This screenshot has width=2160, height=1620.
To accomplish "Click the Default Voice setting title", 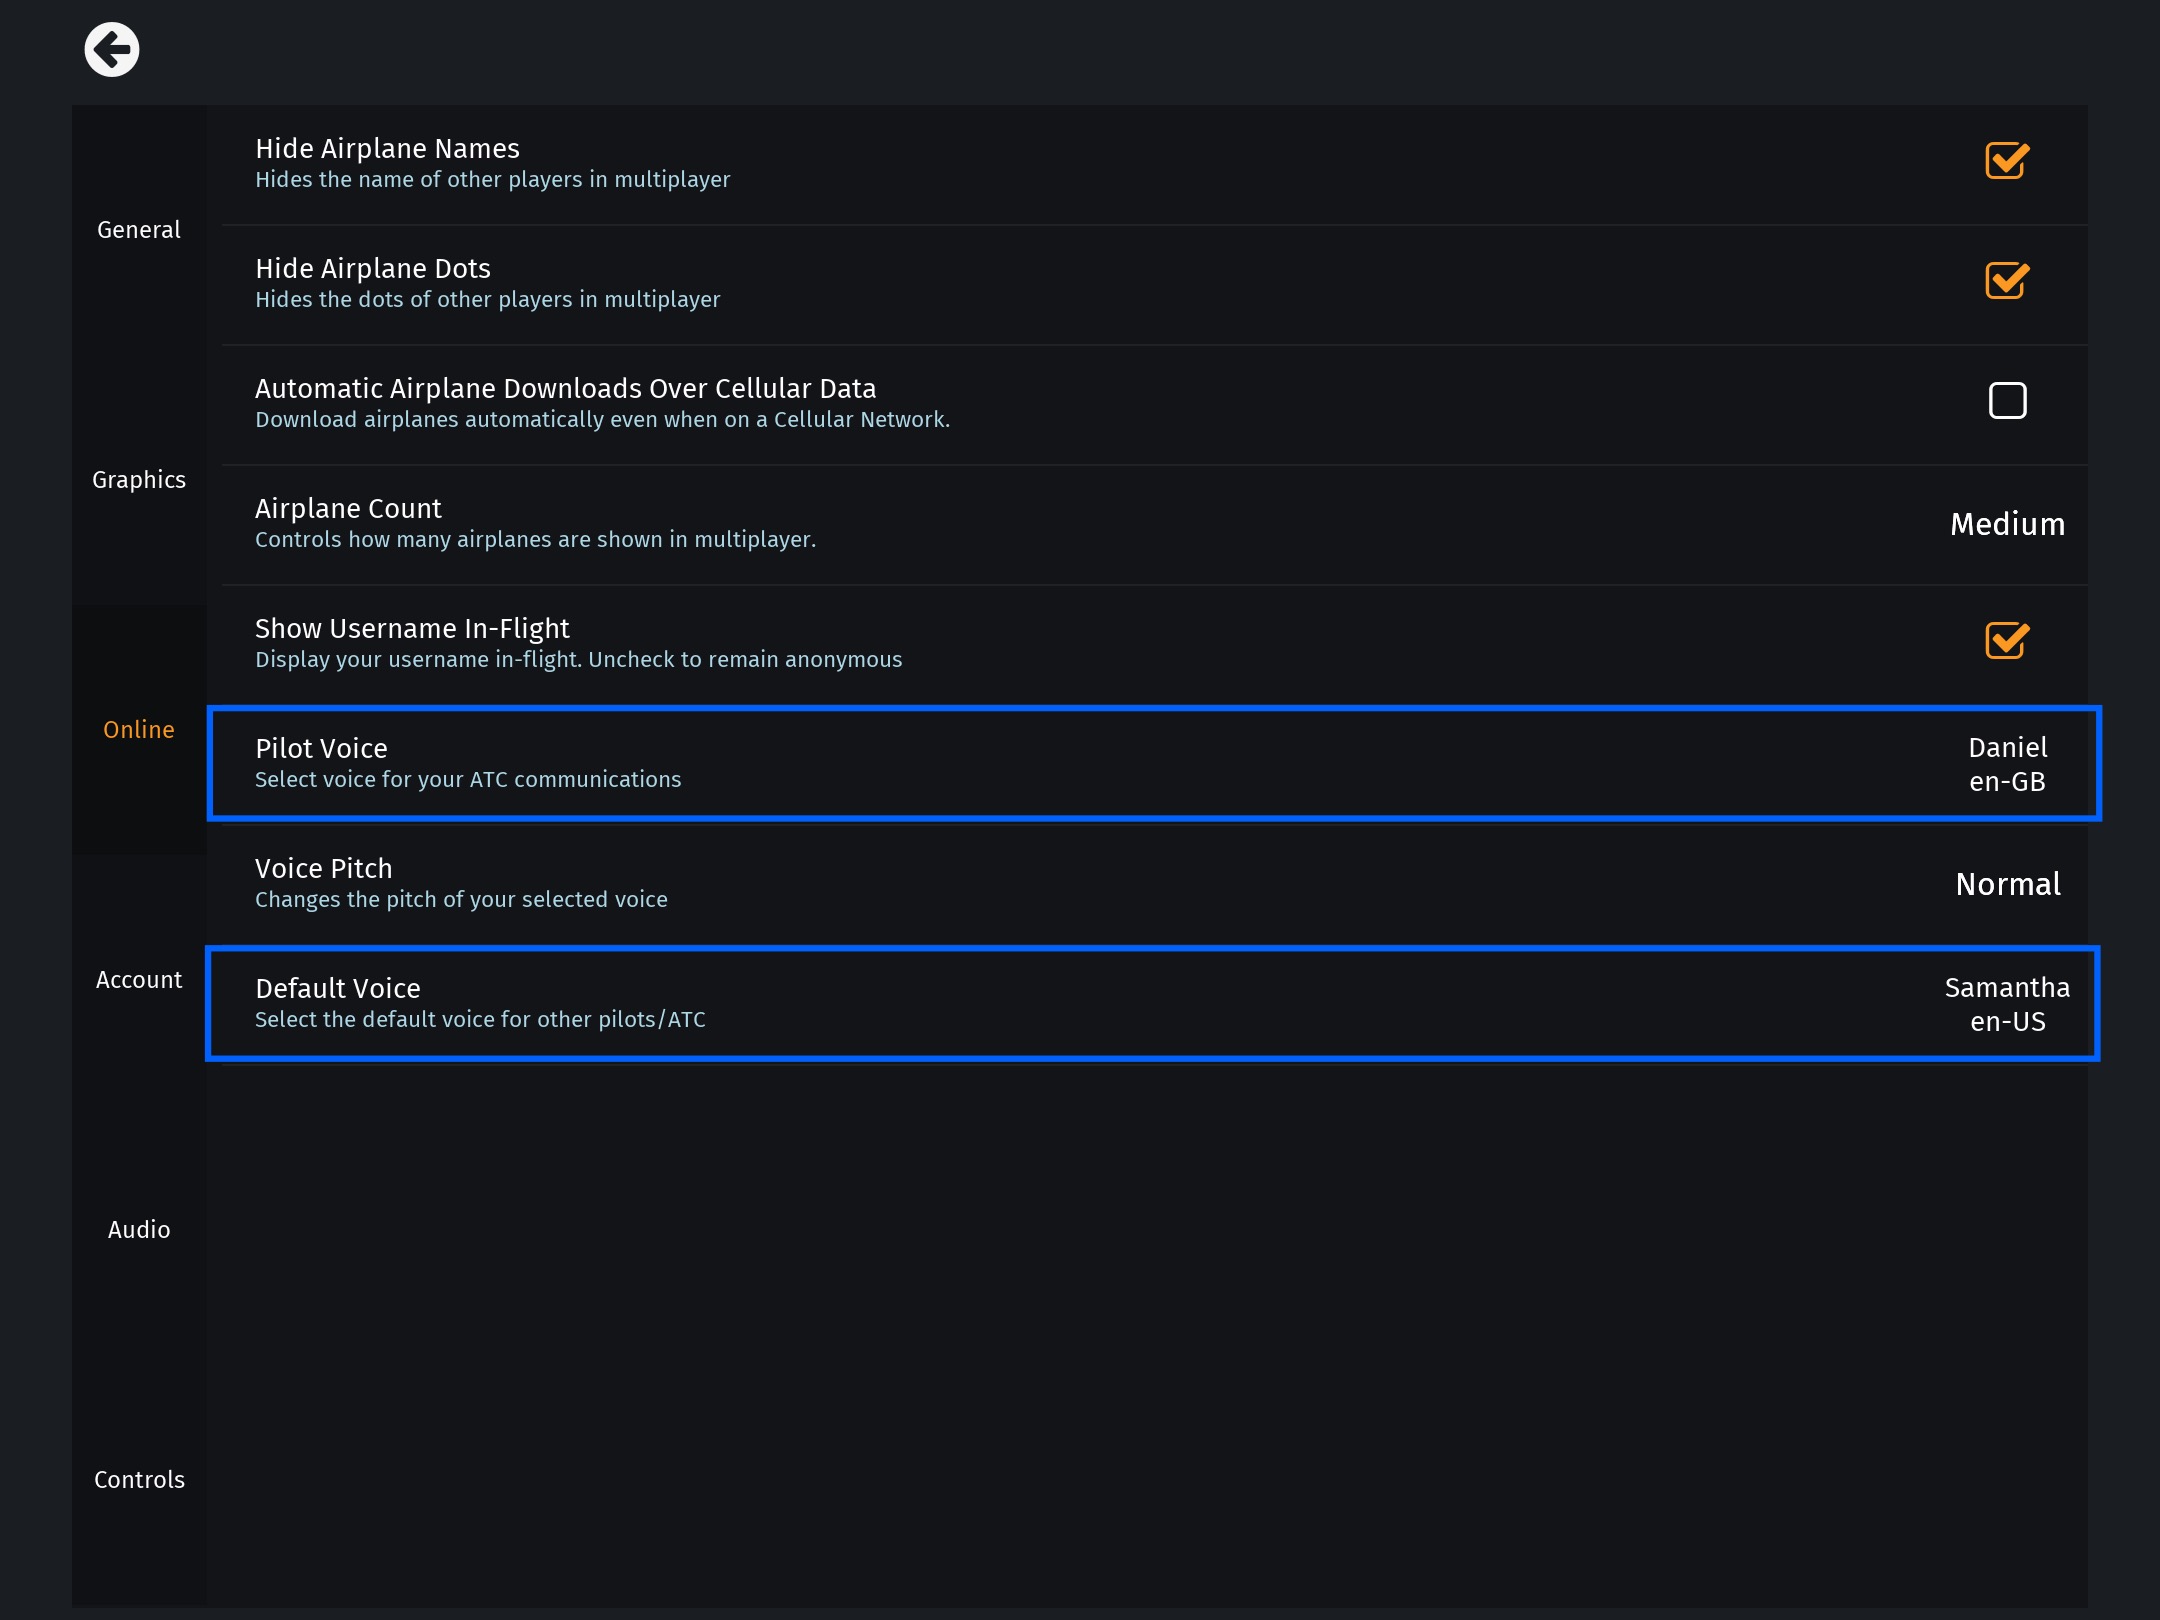I will pos(338,988).
